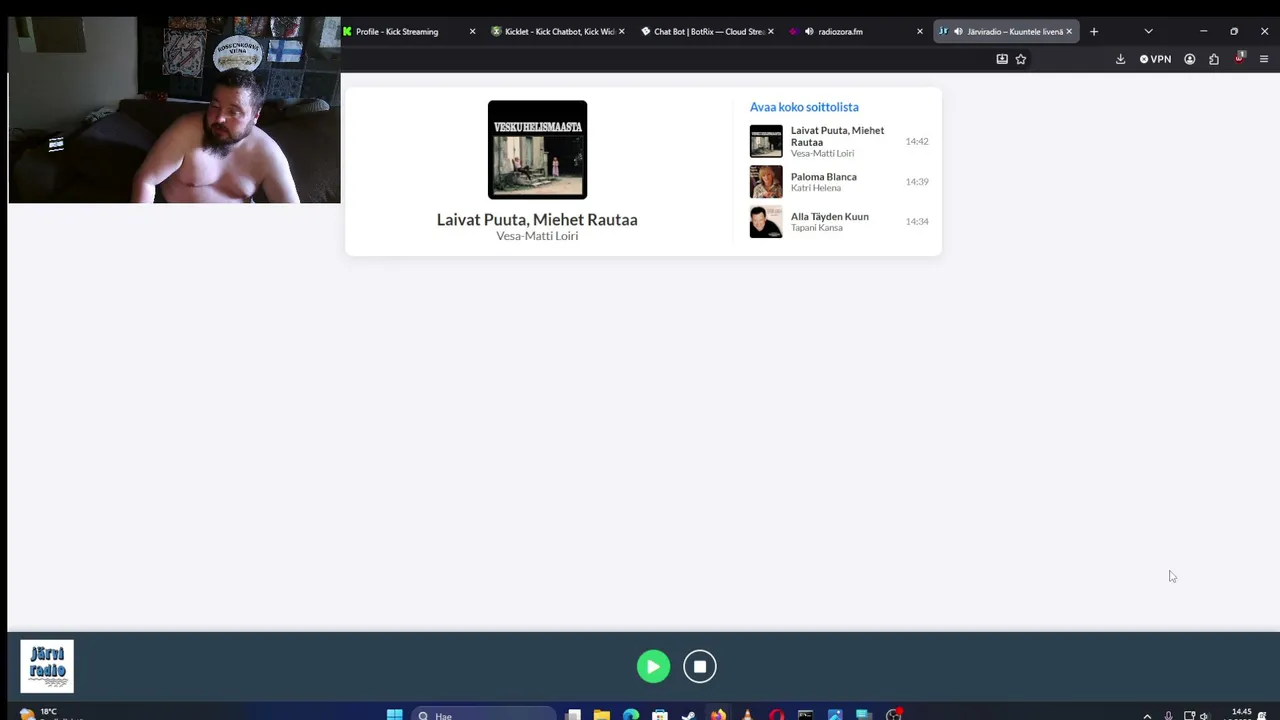1280x720 pixels.
Task: Expand the list all tabs dropdown
Action: [1148, 32]
